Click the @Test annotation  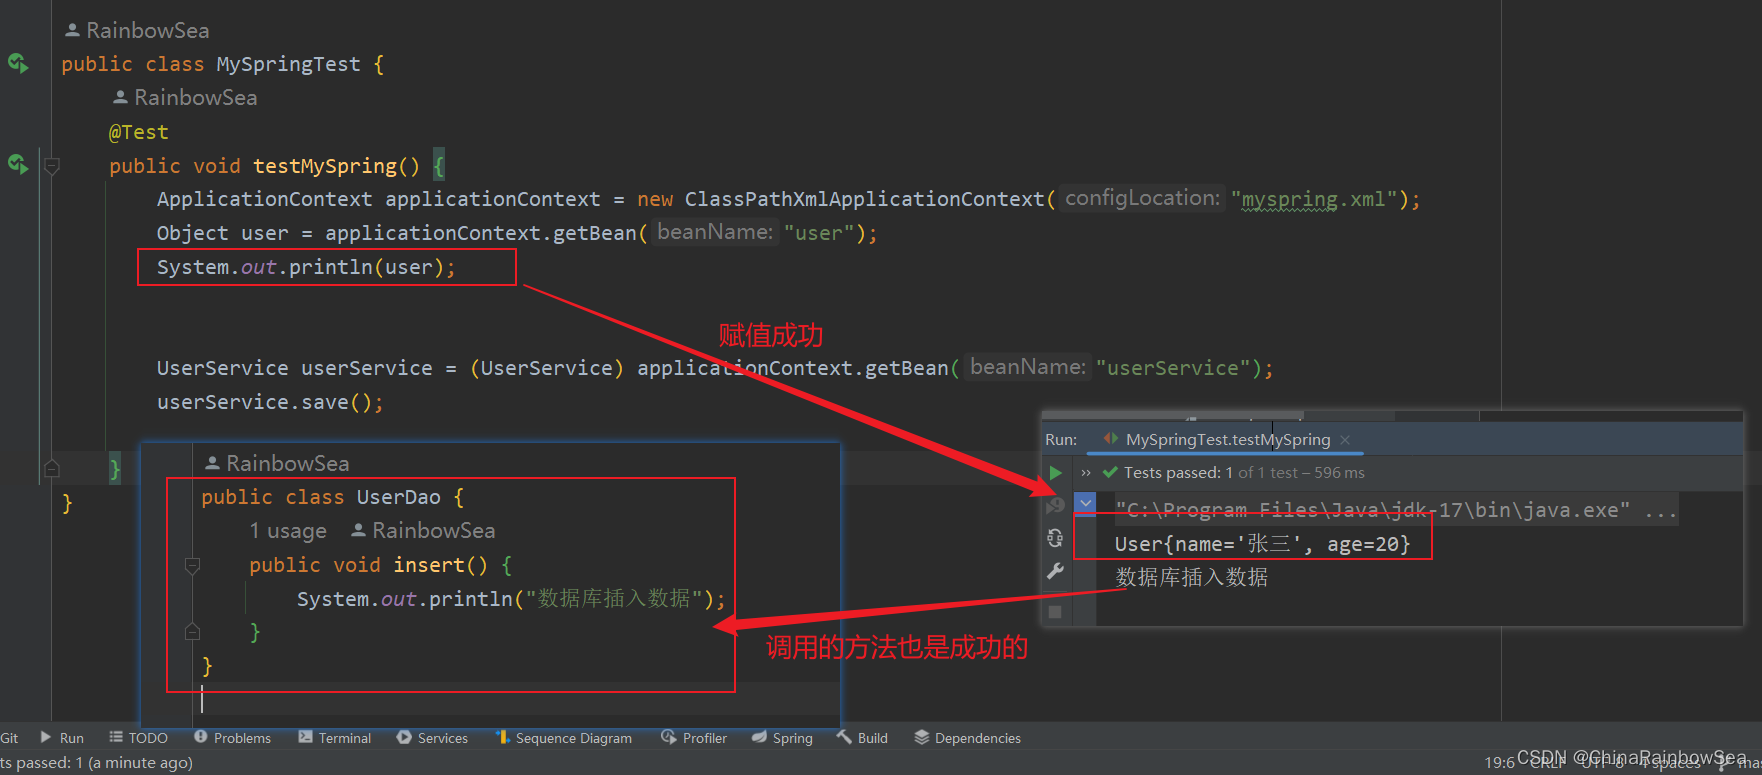tap(138, 132)
